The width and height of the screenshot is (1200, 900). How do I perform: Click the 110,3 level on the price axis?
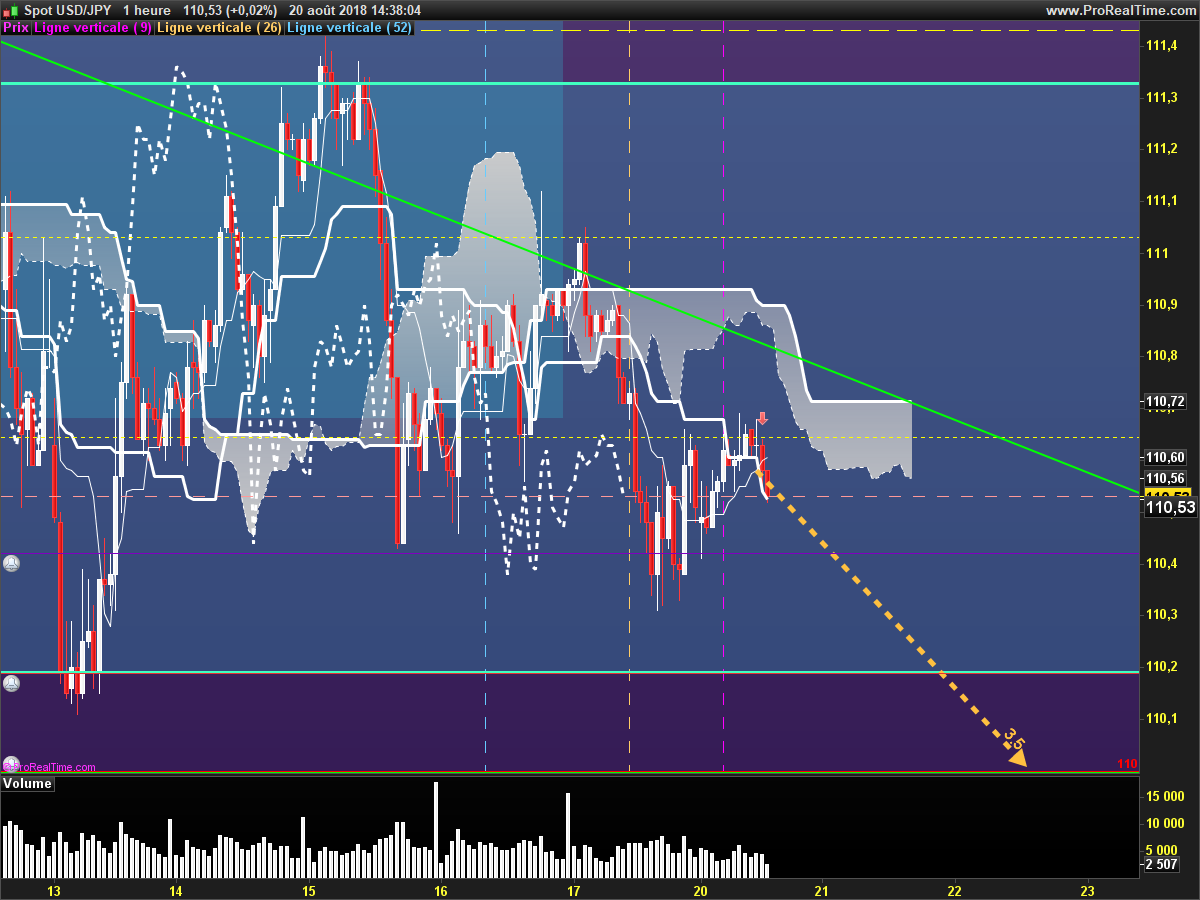[1161, 614]
